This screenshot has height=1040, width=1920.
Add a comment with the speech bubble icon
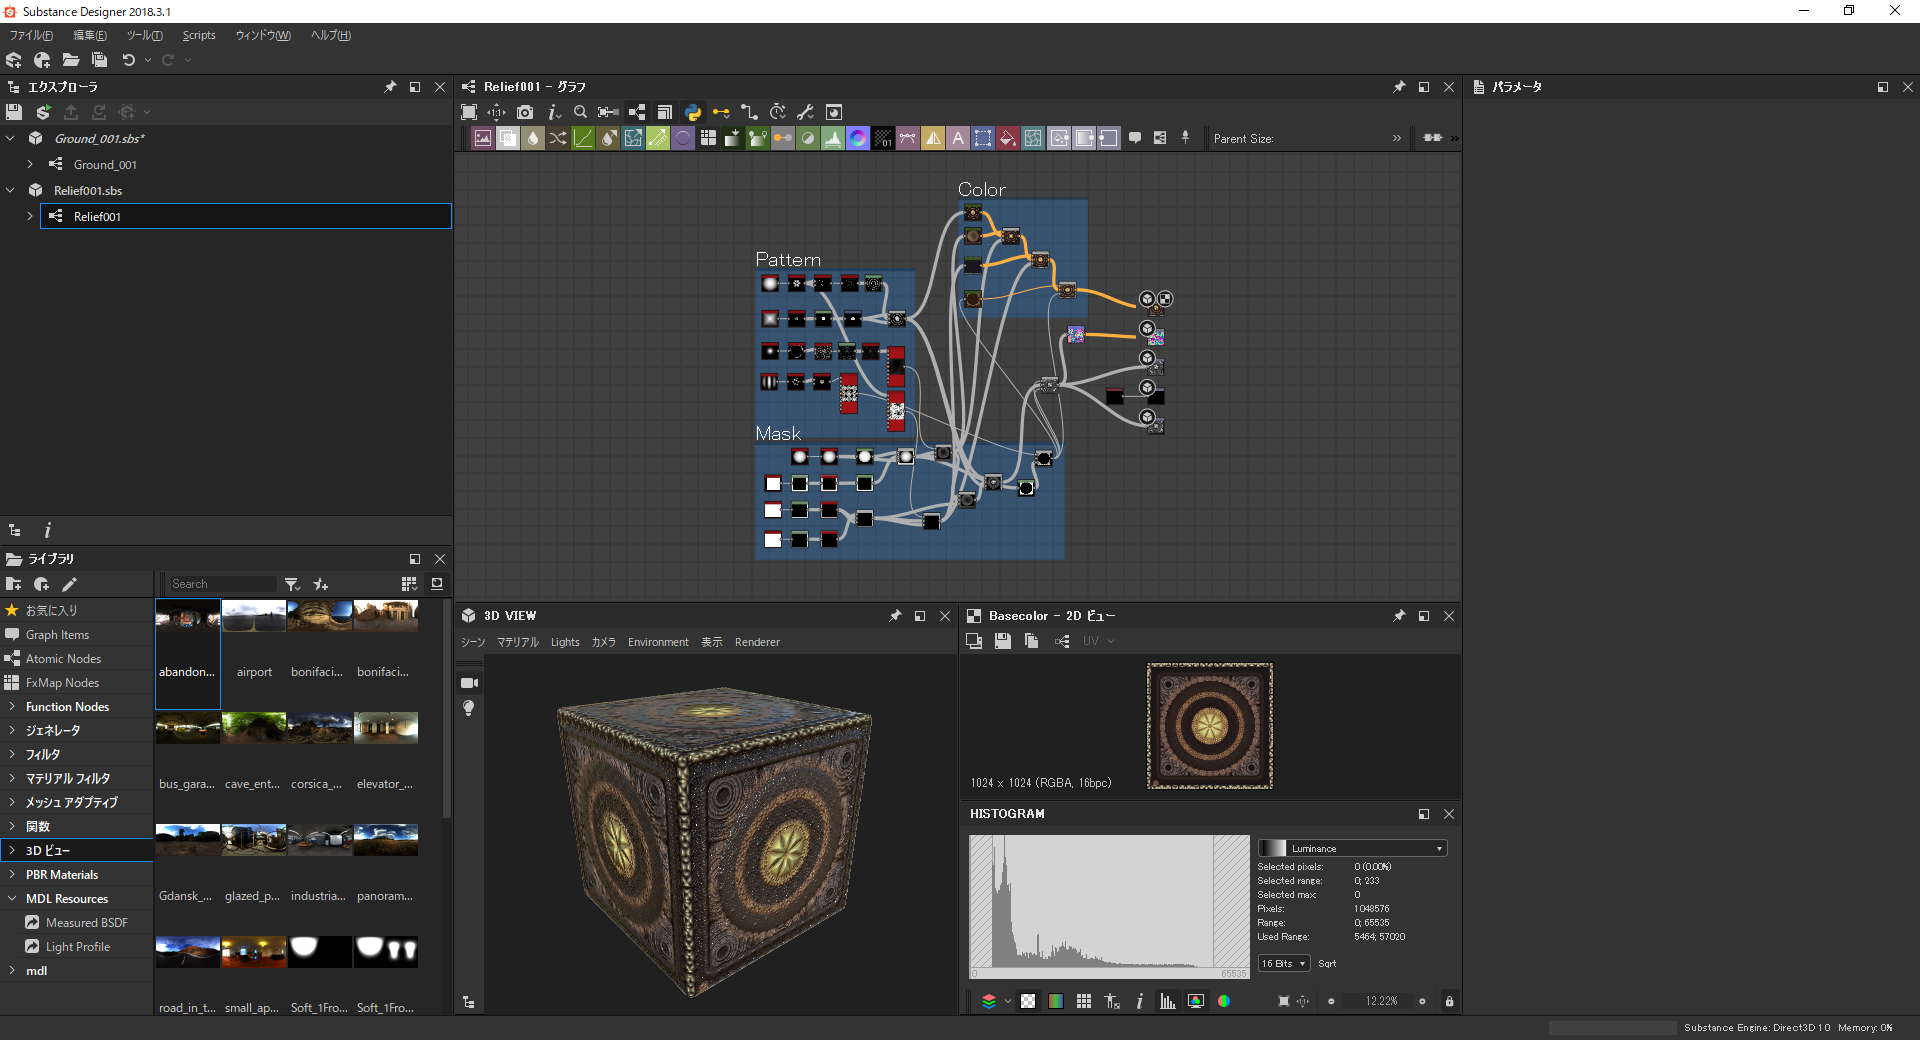click(x=1135, y=138)
